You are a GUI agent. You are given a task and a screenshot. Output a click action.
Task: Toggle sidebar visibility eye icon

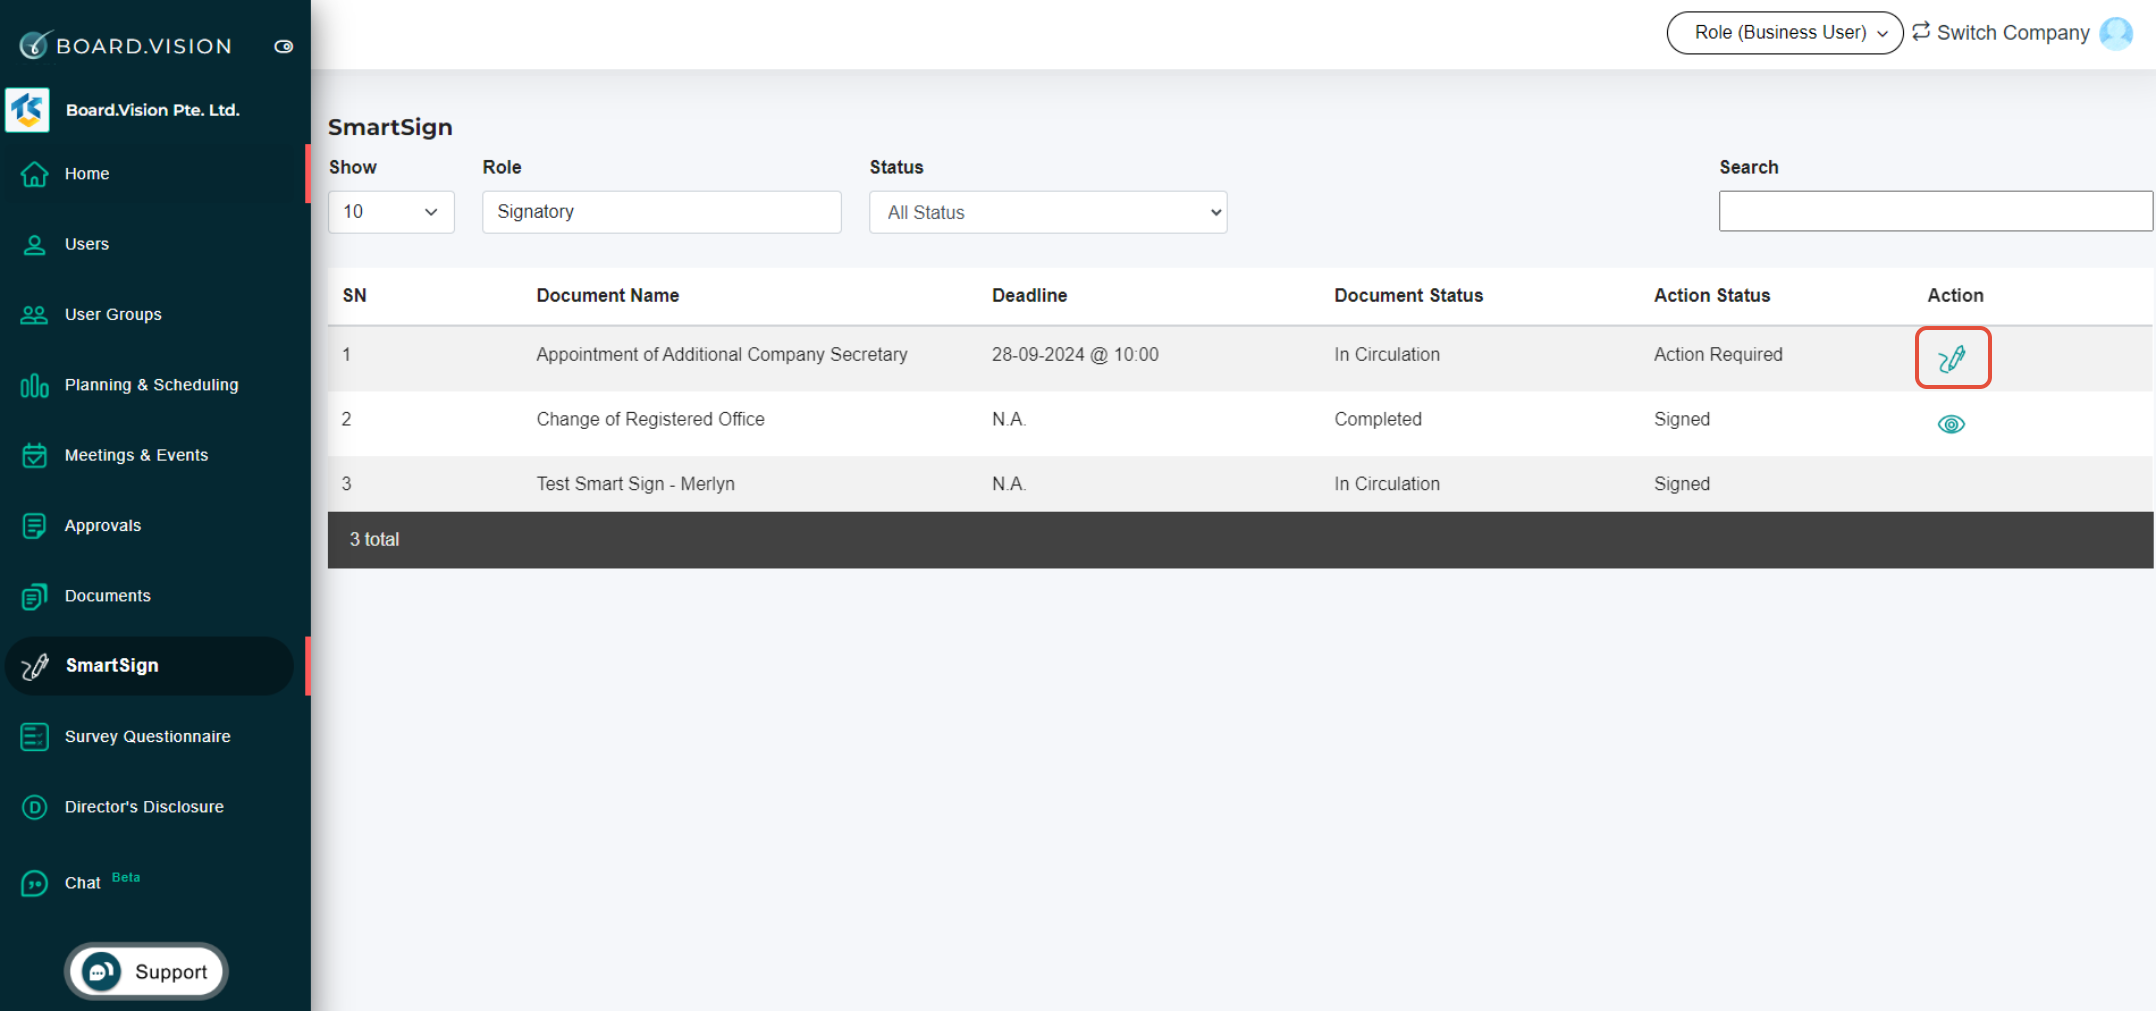pos(284,46)
